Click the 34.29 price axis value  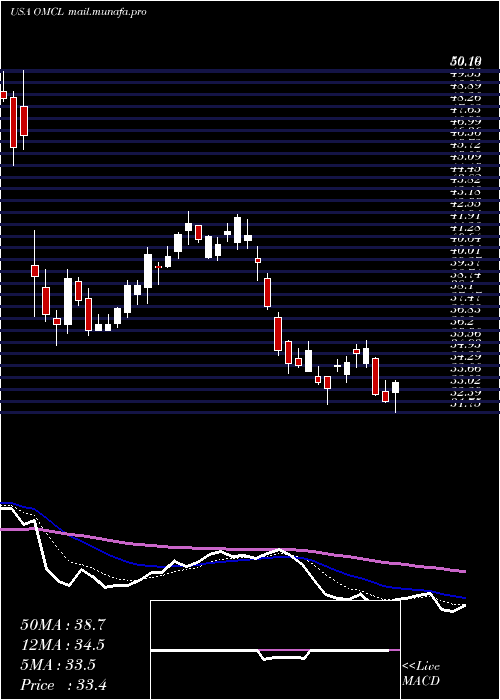coord(465,358)
